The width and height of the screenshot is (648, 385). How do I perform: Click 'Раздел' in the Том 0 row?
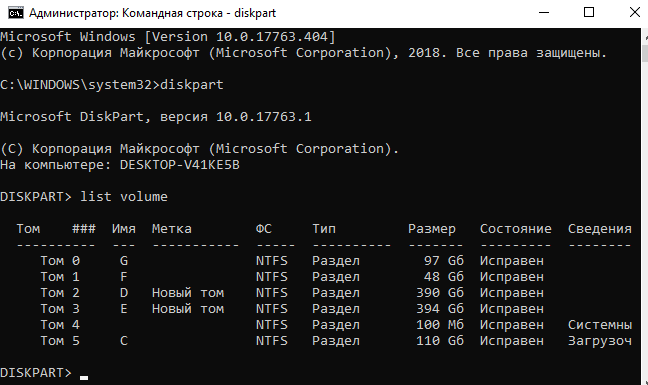click(x=336, y=261)
